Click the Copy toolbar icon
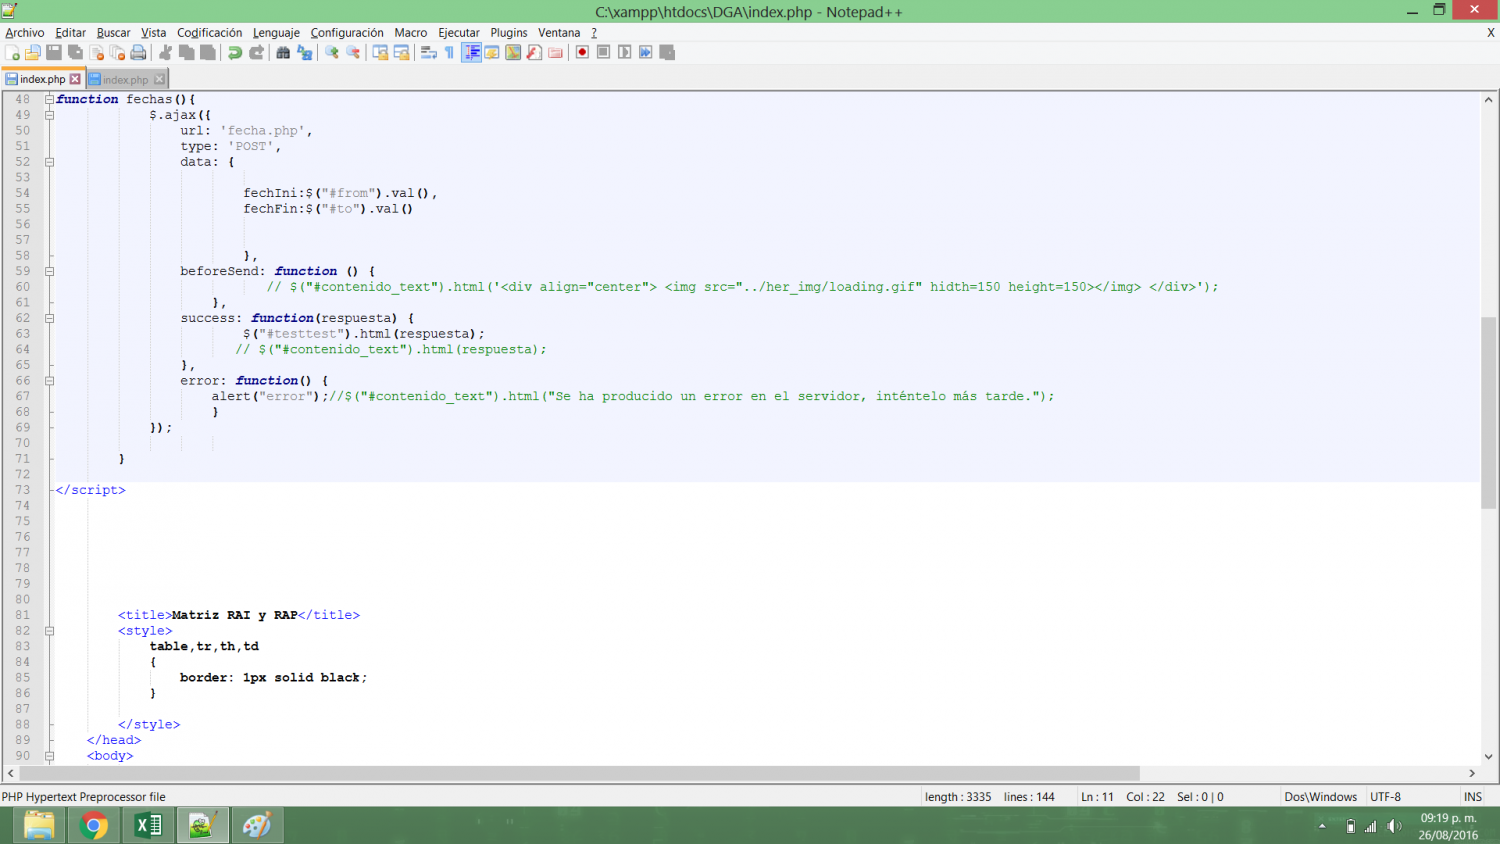Screen dimensions: 1500x844 (186, 52)
